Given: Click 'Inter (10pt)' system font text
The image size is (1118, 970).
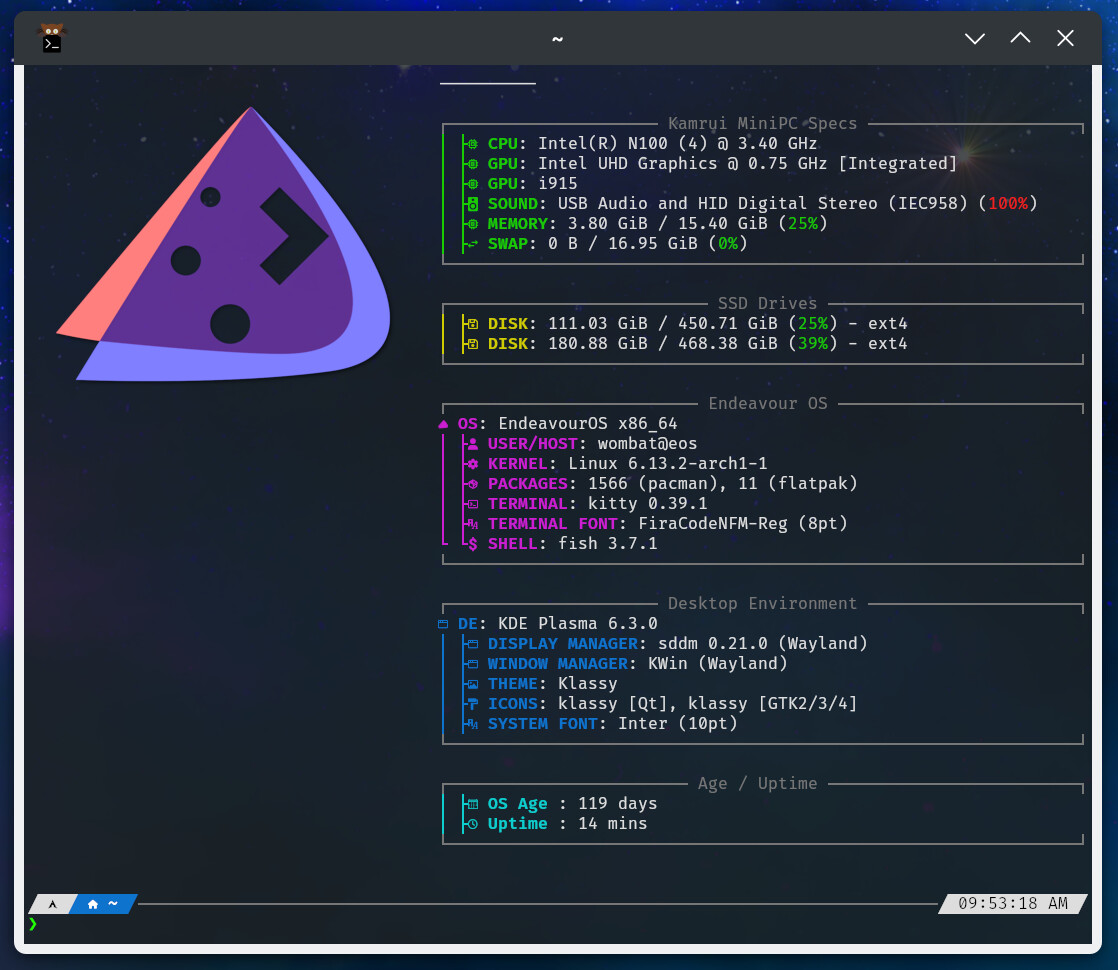Looking at the screenshot, I should click(677, 723).
